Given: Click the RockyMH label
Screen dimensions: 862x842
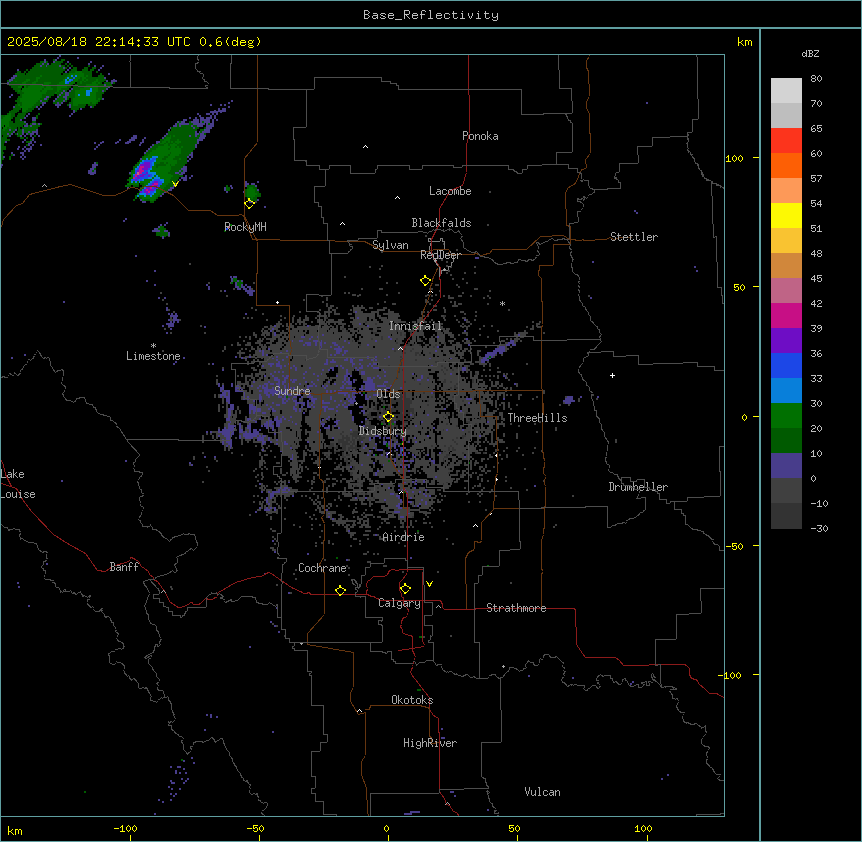Looking at the screenshot, I should click(x=245, y=227).
